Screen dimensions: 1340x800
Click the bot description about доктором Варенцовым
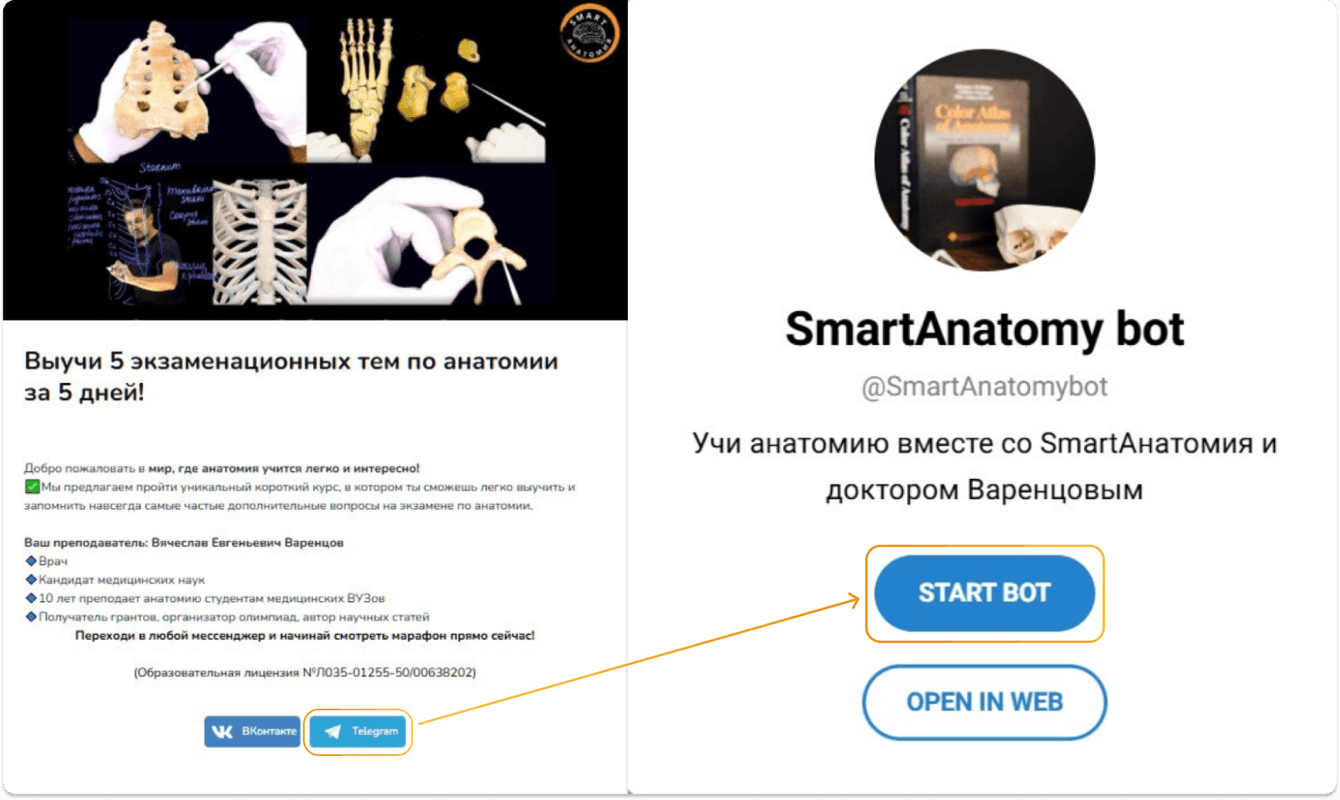coord(984,467)
